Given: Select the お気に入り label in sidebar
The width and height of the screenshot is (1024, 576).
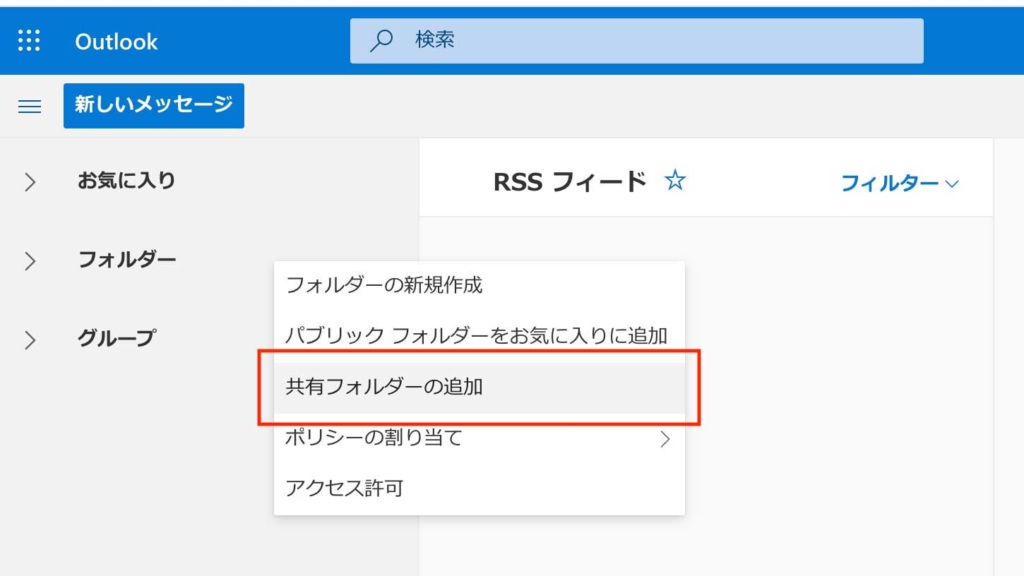Looking at the screenshot, I should tap(127, 180).
